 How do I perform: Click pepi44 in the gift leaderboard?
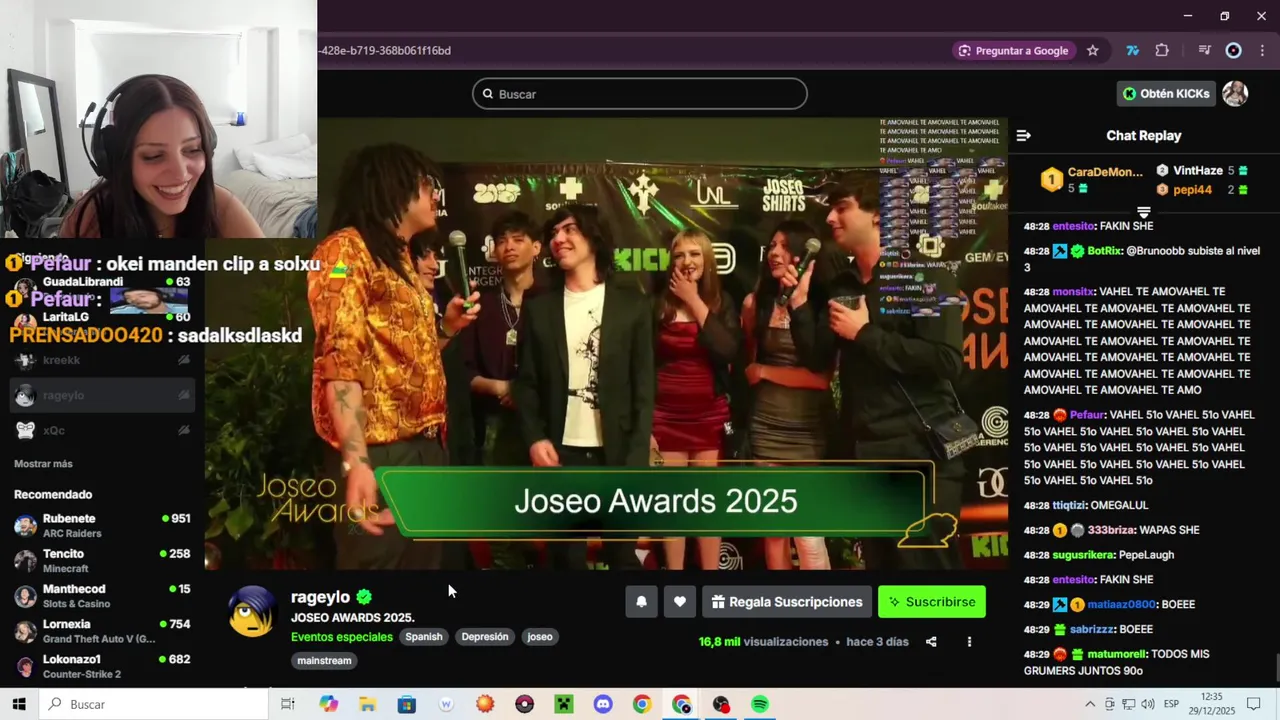point(1193,189)
